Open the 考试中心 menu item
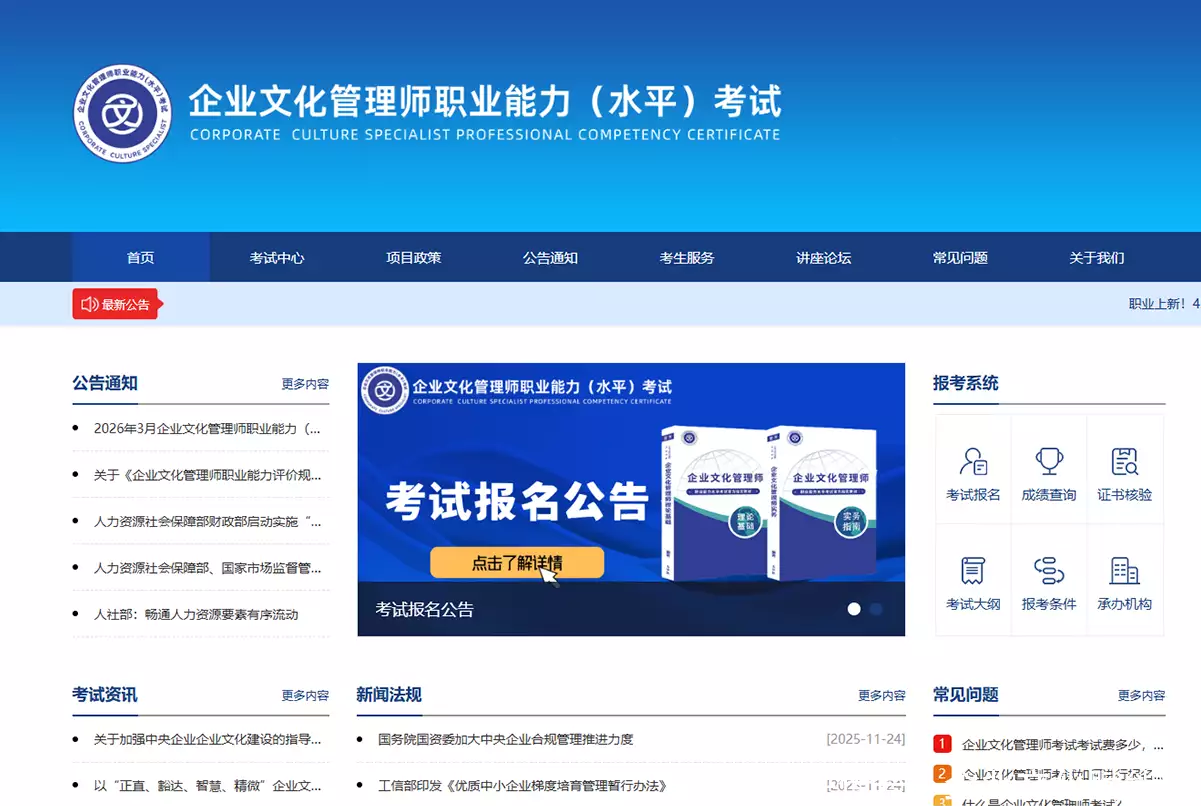 point(277,257)
